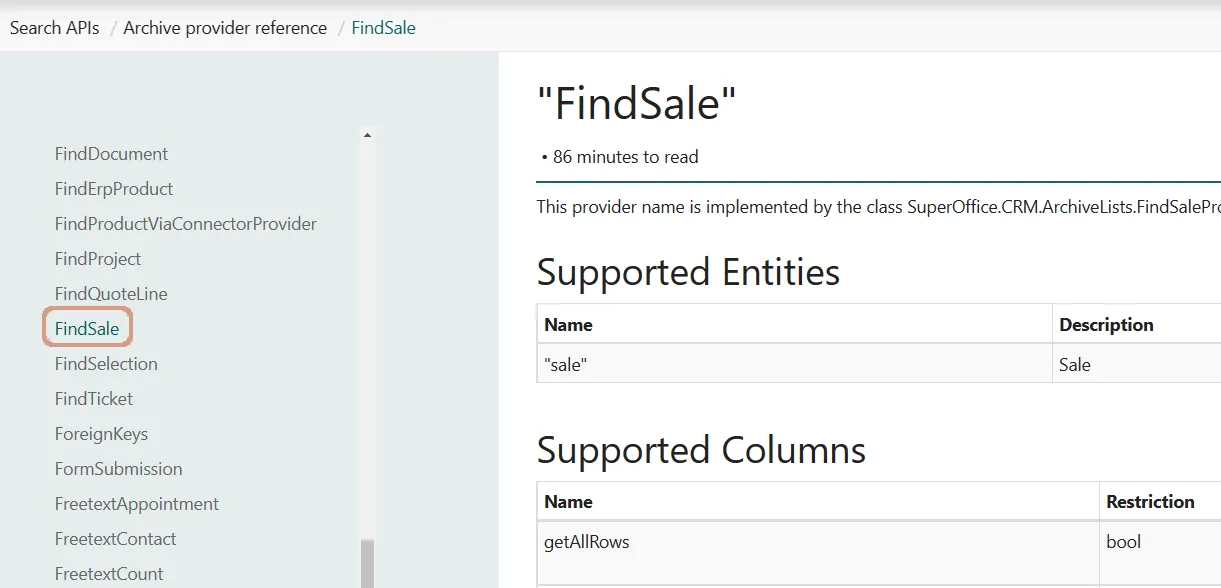This screenshot has width=1221, height=588.
Task: Open FindProductViaConnectorProvider page
Action: click(186, 224)
